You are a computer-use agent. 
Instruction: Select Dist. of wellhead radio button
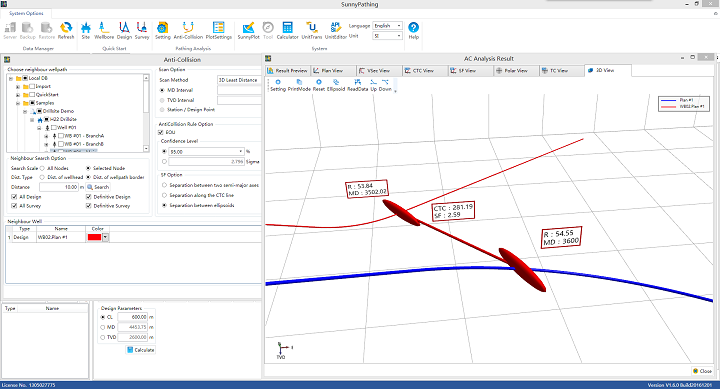(42, 177)
